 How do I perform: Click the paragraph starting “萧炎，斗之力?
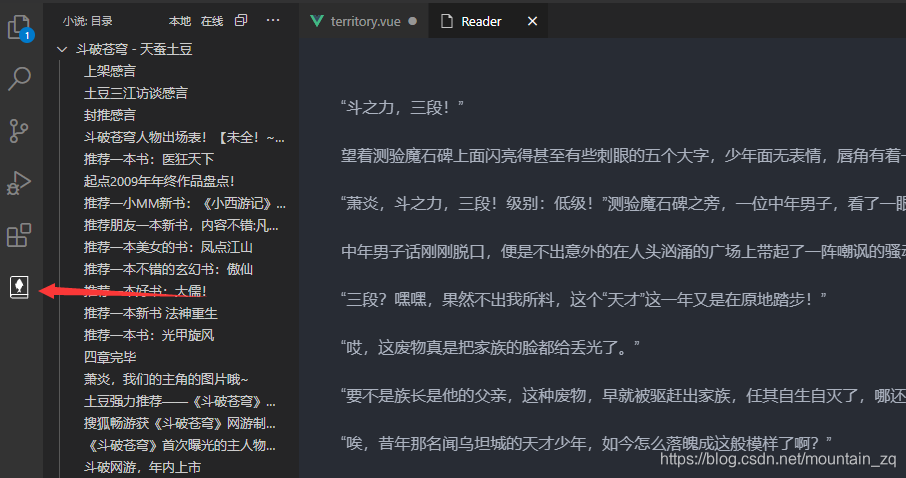click(x=623, y=203)
